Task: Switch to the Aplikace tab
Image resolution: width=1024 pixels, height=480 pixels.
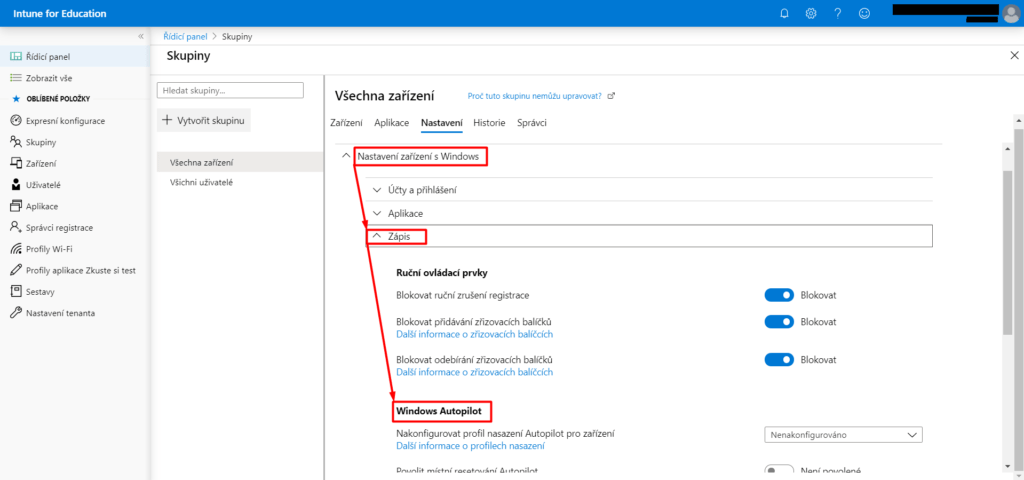Action: tap(391, 123)
